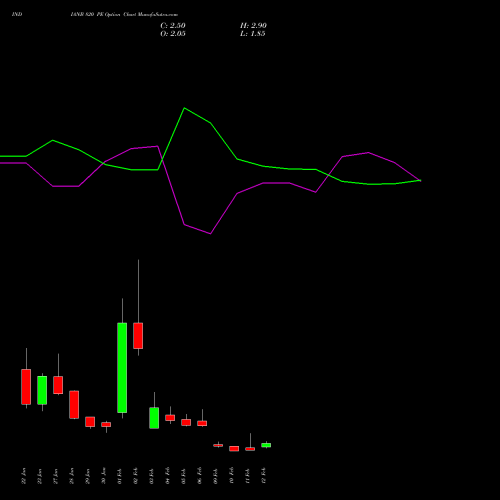
Task: Click the red candle above 27 Jan
Action: pyautogui.click(x=58, y=385)
